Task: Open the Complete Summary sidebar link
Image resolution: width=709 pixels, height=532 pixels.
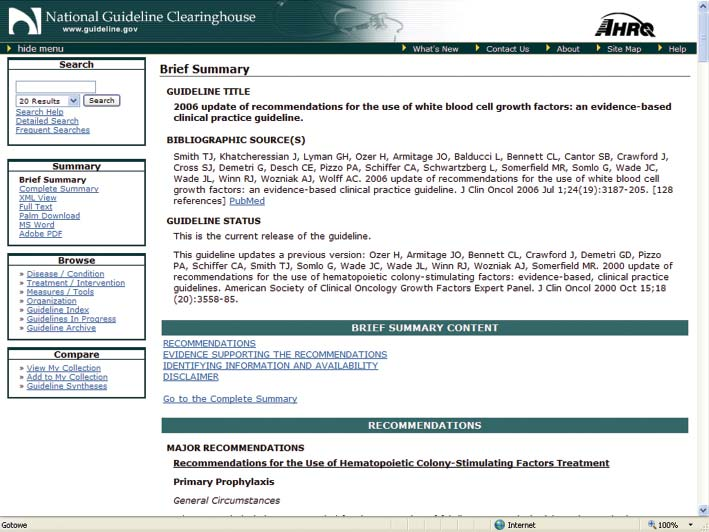Action: pyautogui.click(x=59, y=188)
